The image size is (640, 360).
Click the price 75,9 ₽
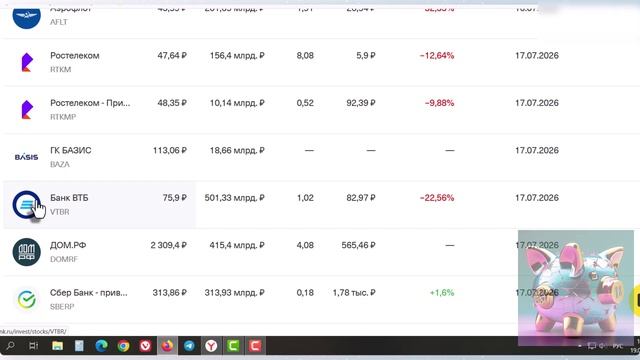175,198
